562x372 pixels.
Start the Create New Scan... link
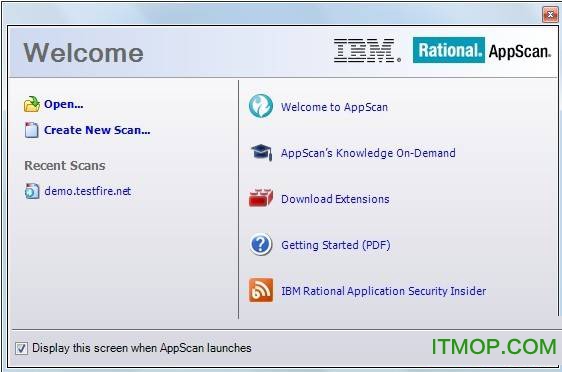click(x=97, y=130)
